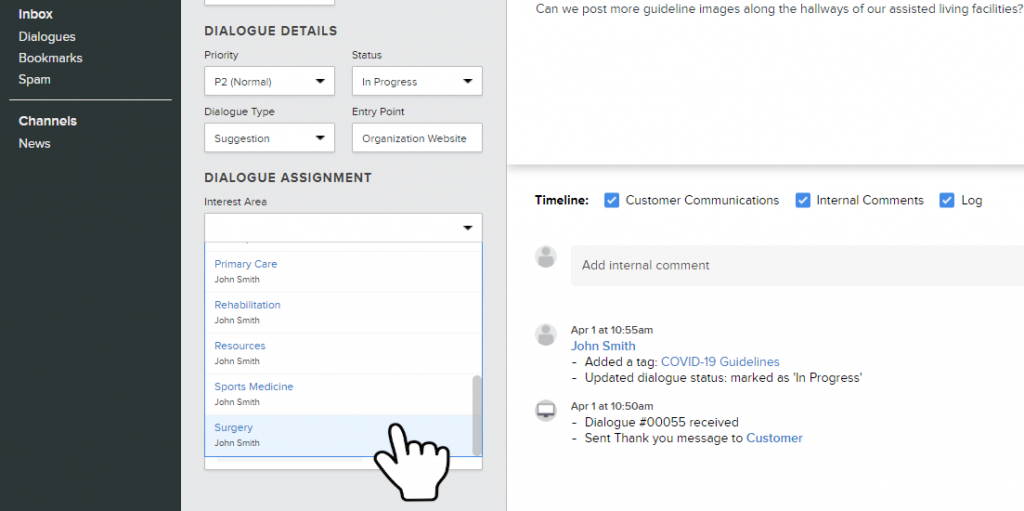The image size is (1024, 511).
Task: Expand the Dialogue Type Suggestion dropdown
Action: (270, 138)
